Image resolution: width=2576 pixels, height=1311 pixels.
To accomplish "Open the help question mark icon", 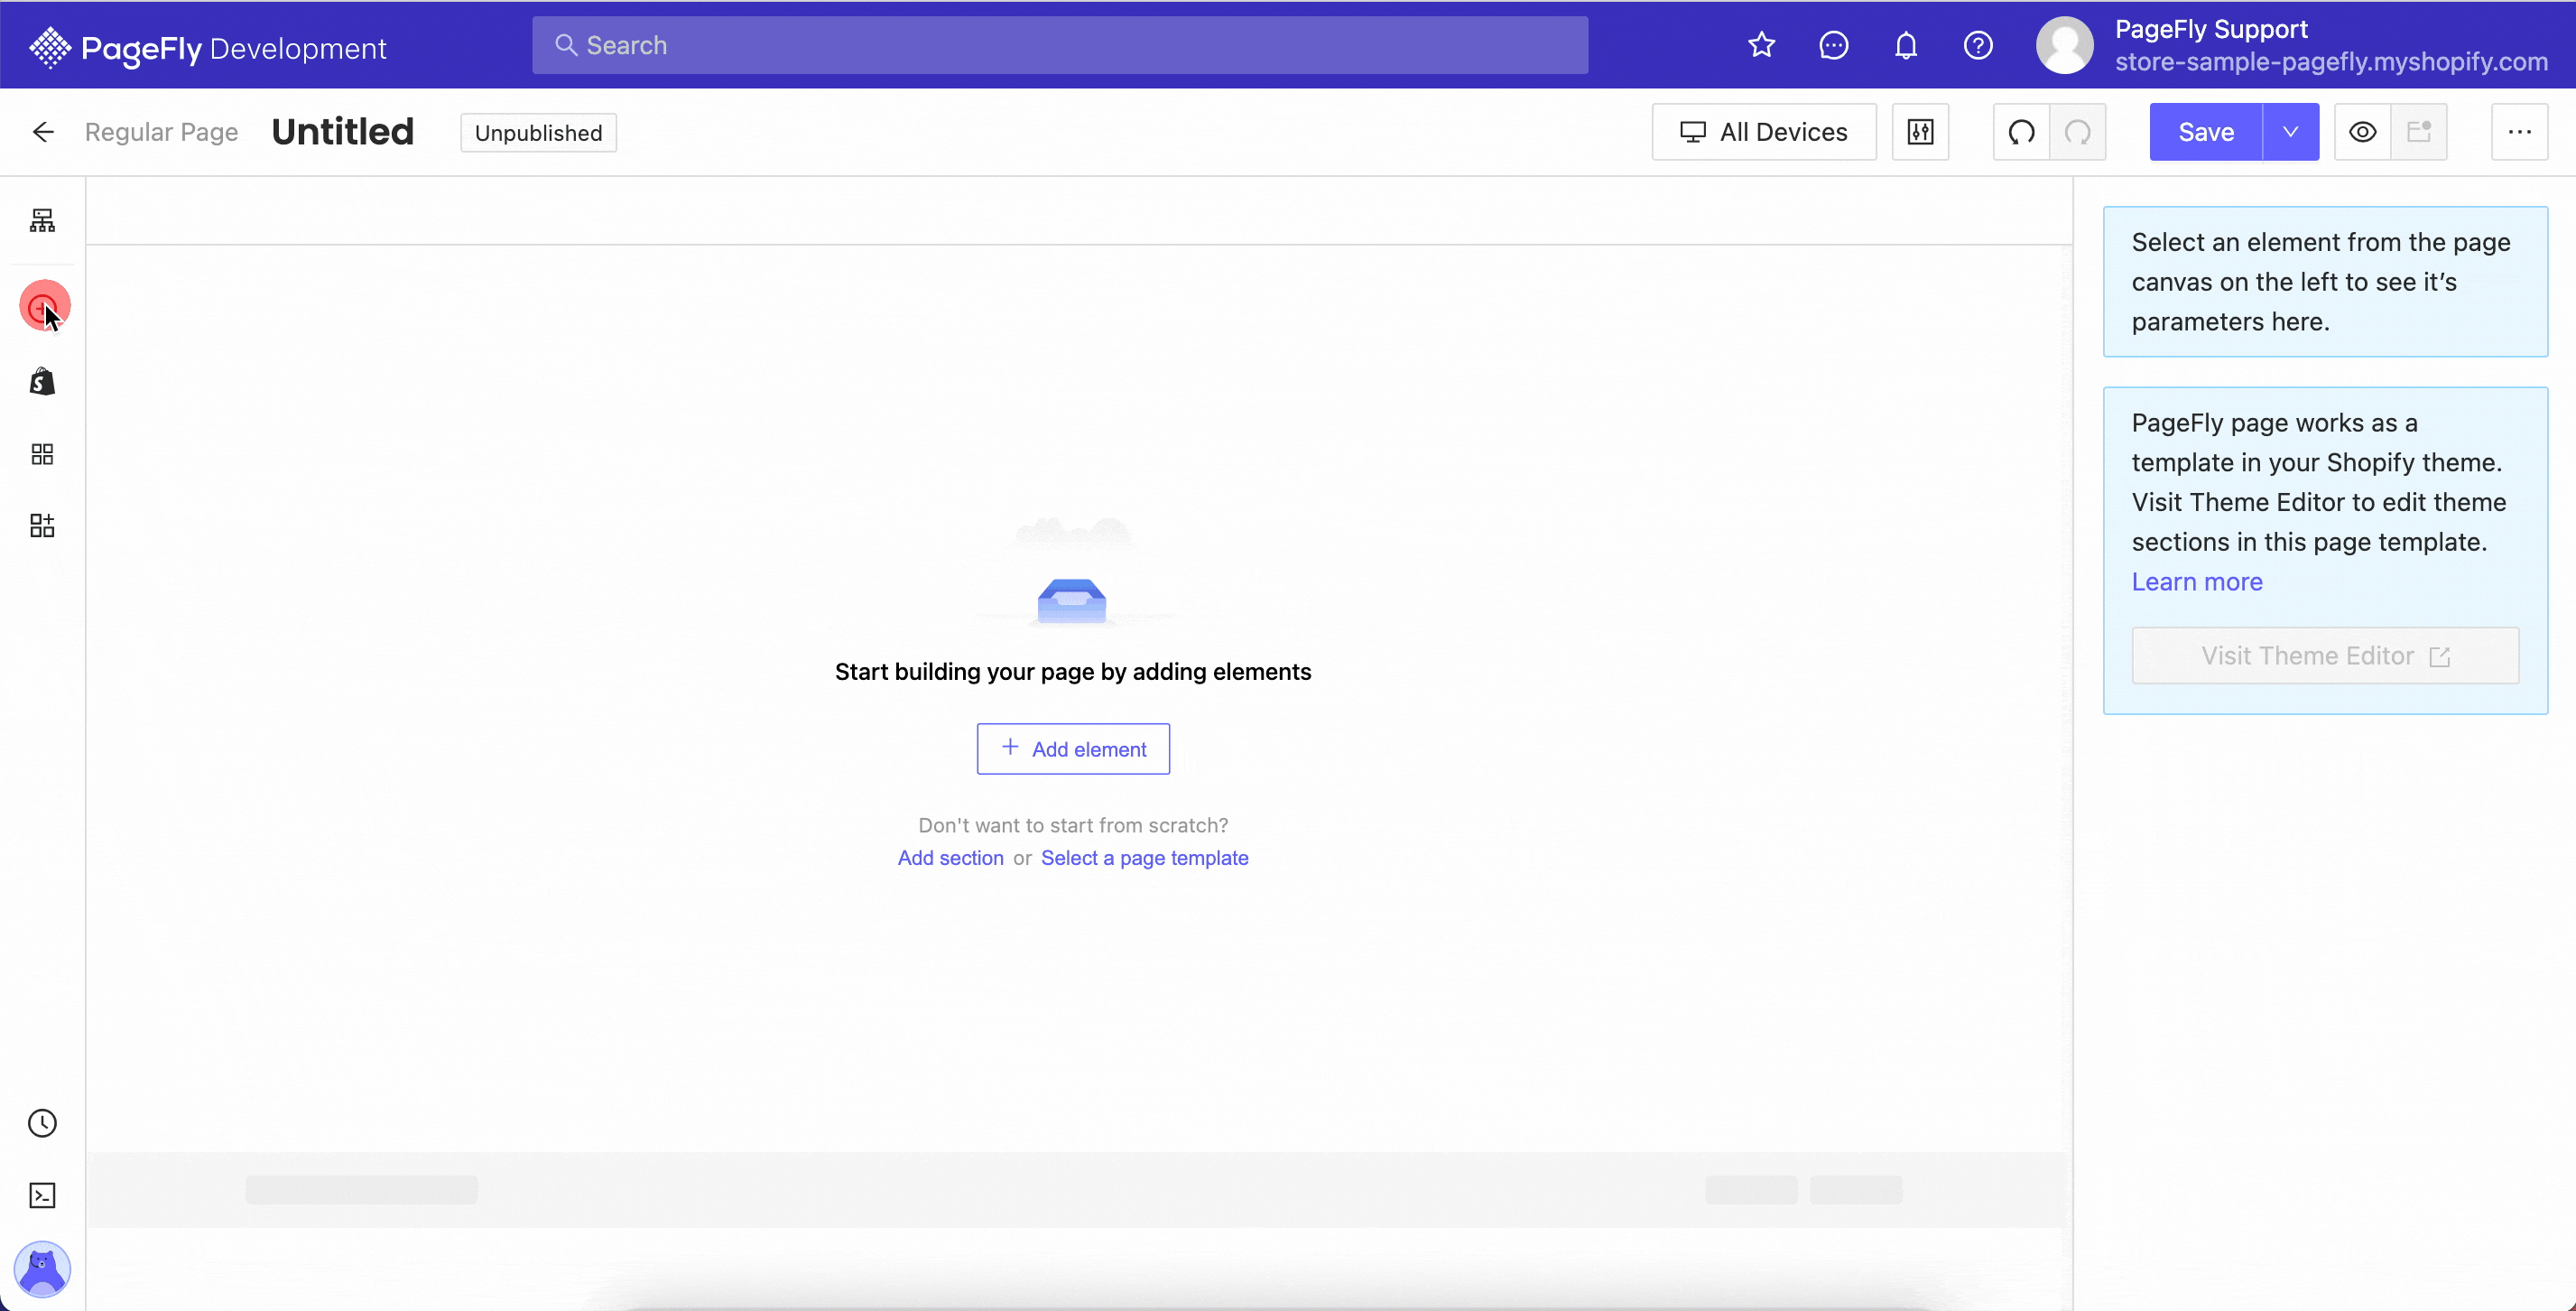I will coord(1977,45).
